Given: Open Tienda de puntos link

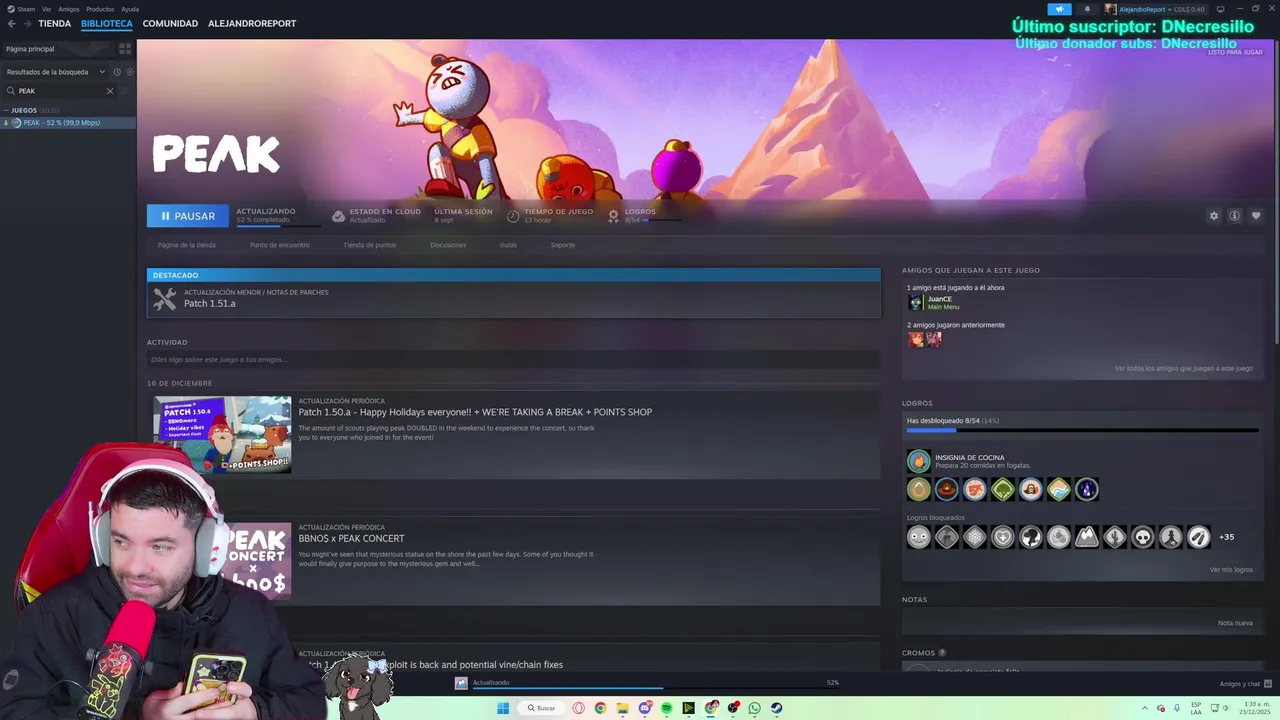Looking at the screenshot, I should [370, 245].
